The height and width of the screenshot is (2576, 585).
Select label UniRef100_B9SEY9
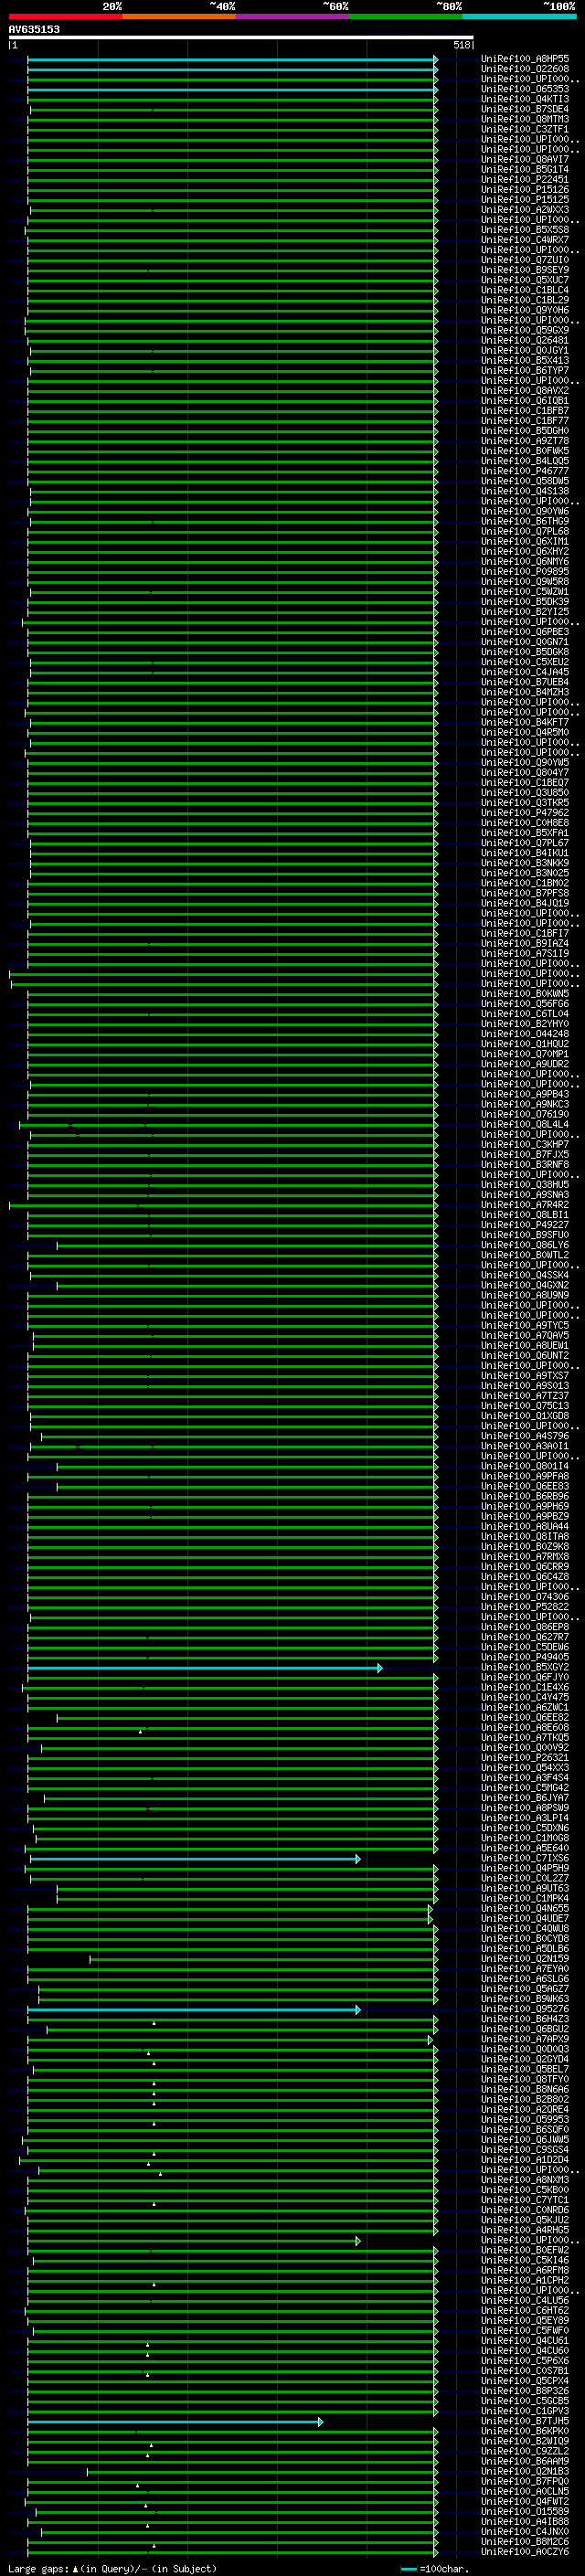[525, 270]
